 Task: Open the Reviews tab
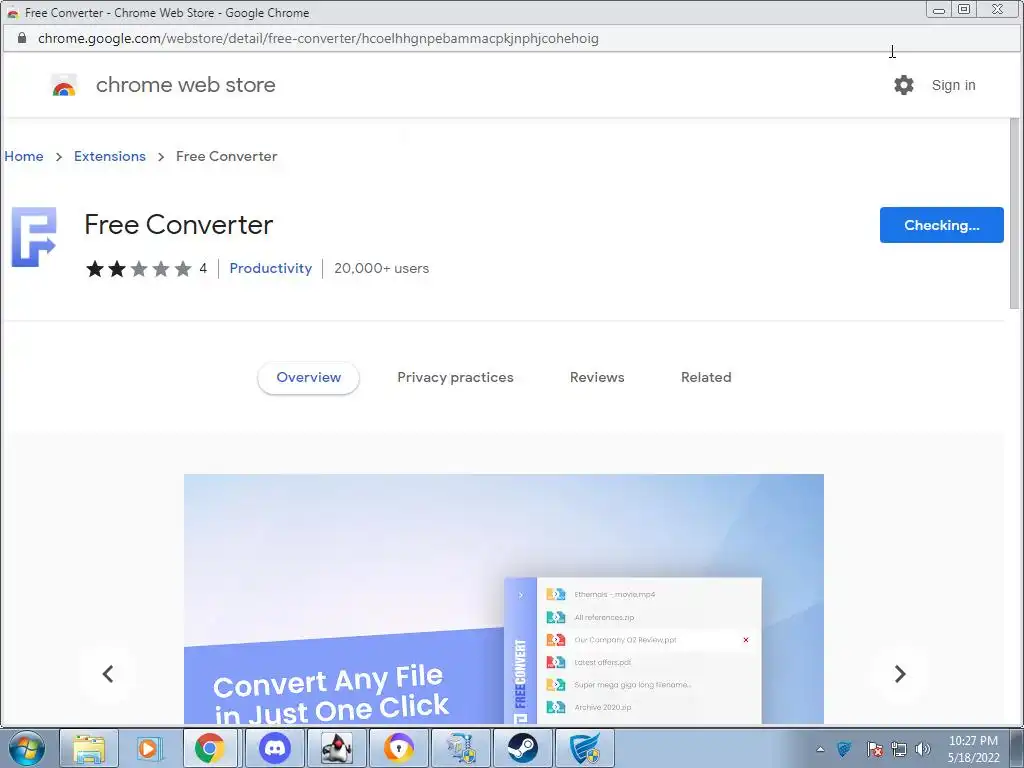597,377
